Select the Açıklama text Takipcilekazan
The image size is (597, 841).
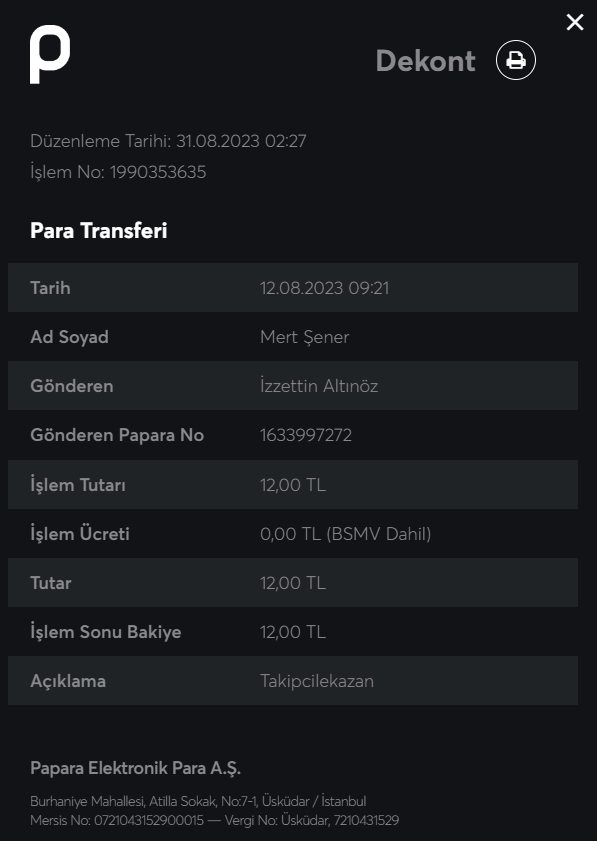[316, 681]
